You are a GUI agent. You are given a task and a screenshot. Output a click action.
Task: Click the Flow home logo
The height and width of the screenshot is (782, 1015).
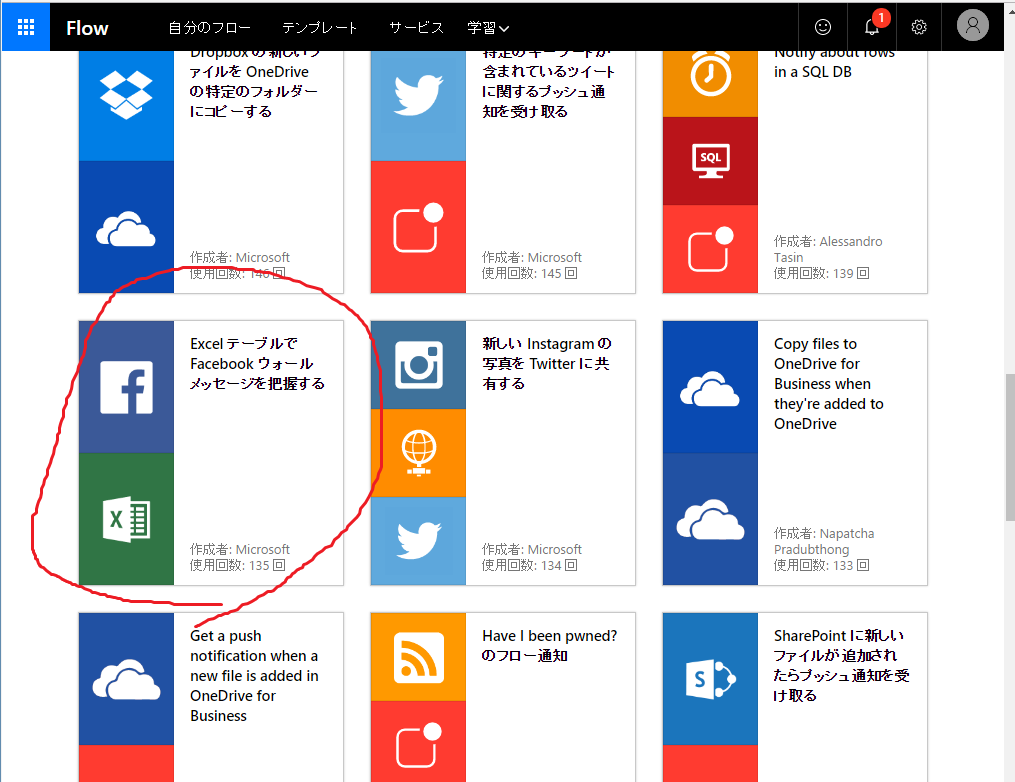tap(87, 28)
